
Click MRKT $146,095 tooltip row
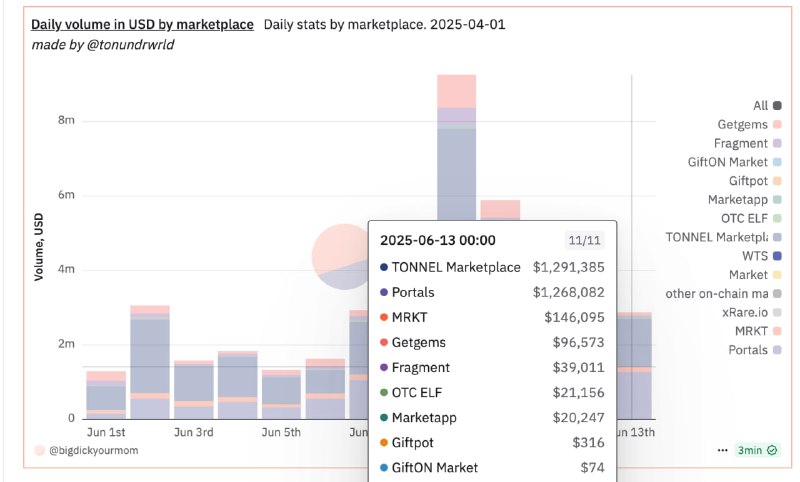pos(492,317)
